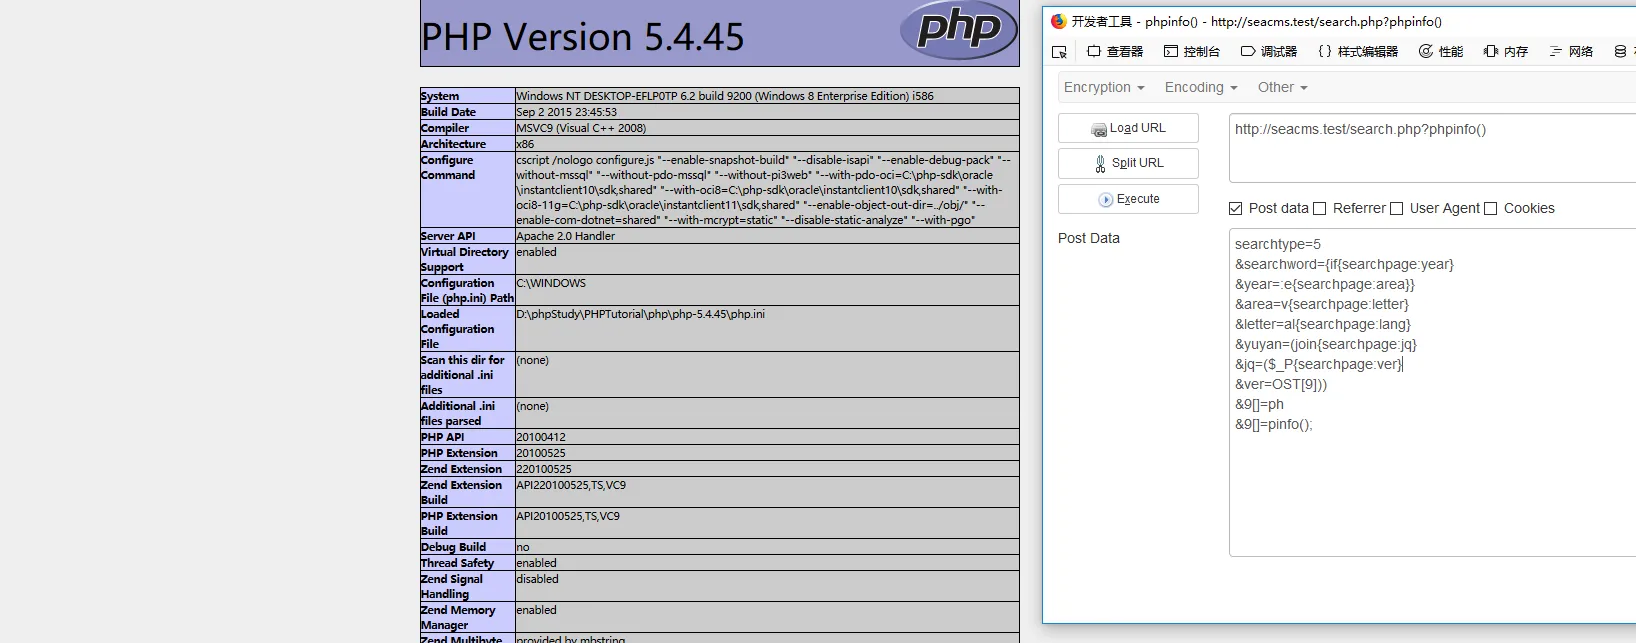This screenshot has height=643, width=1636.
Task: Enable the User Agent checkbox
Action: 1397,209
